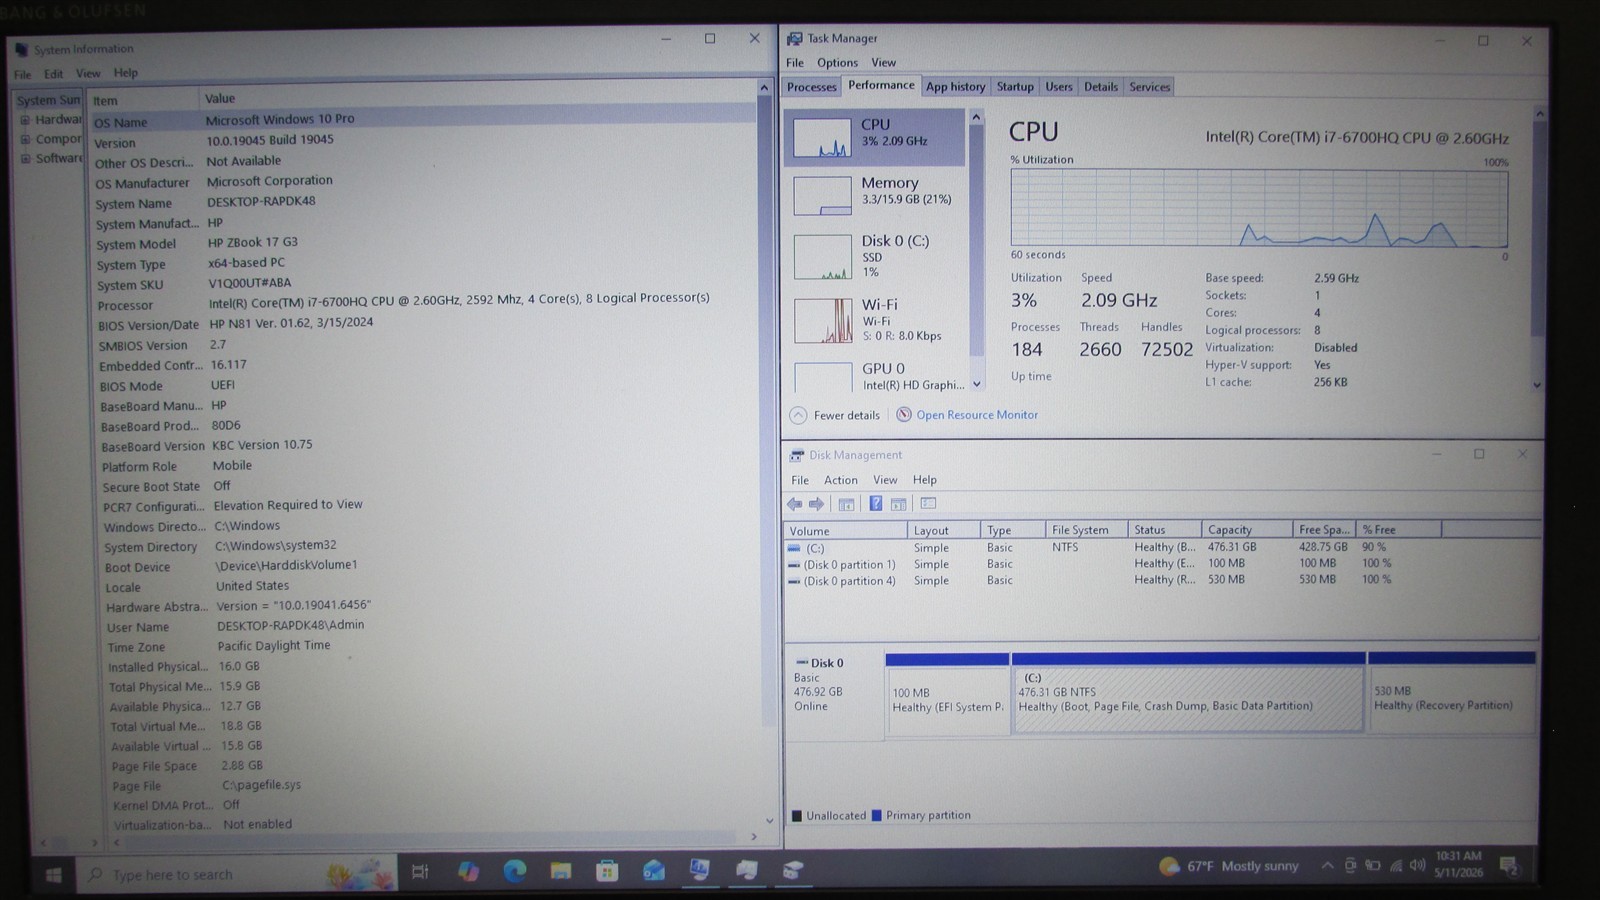Open Disk Management Action menu

[840, 480]
